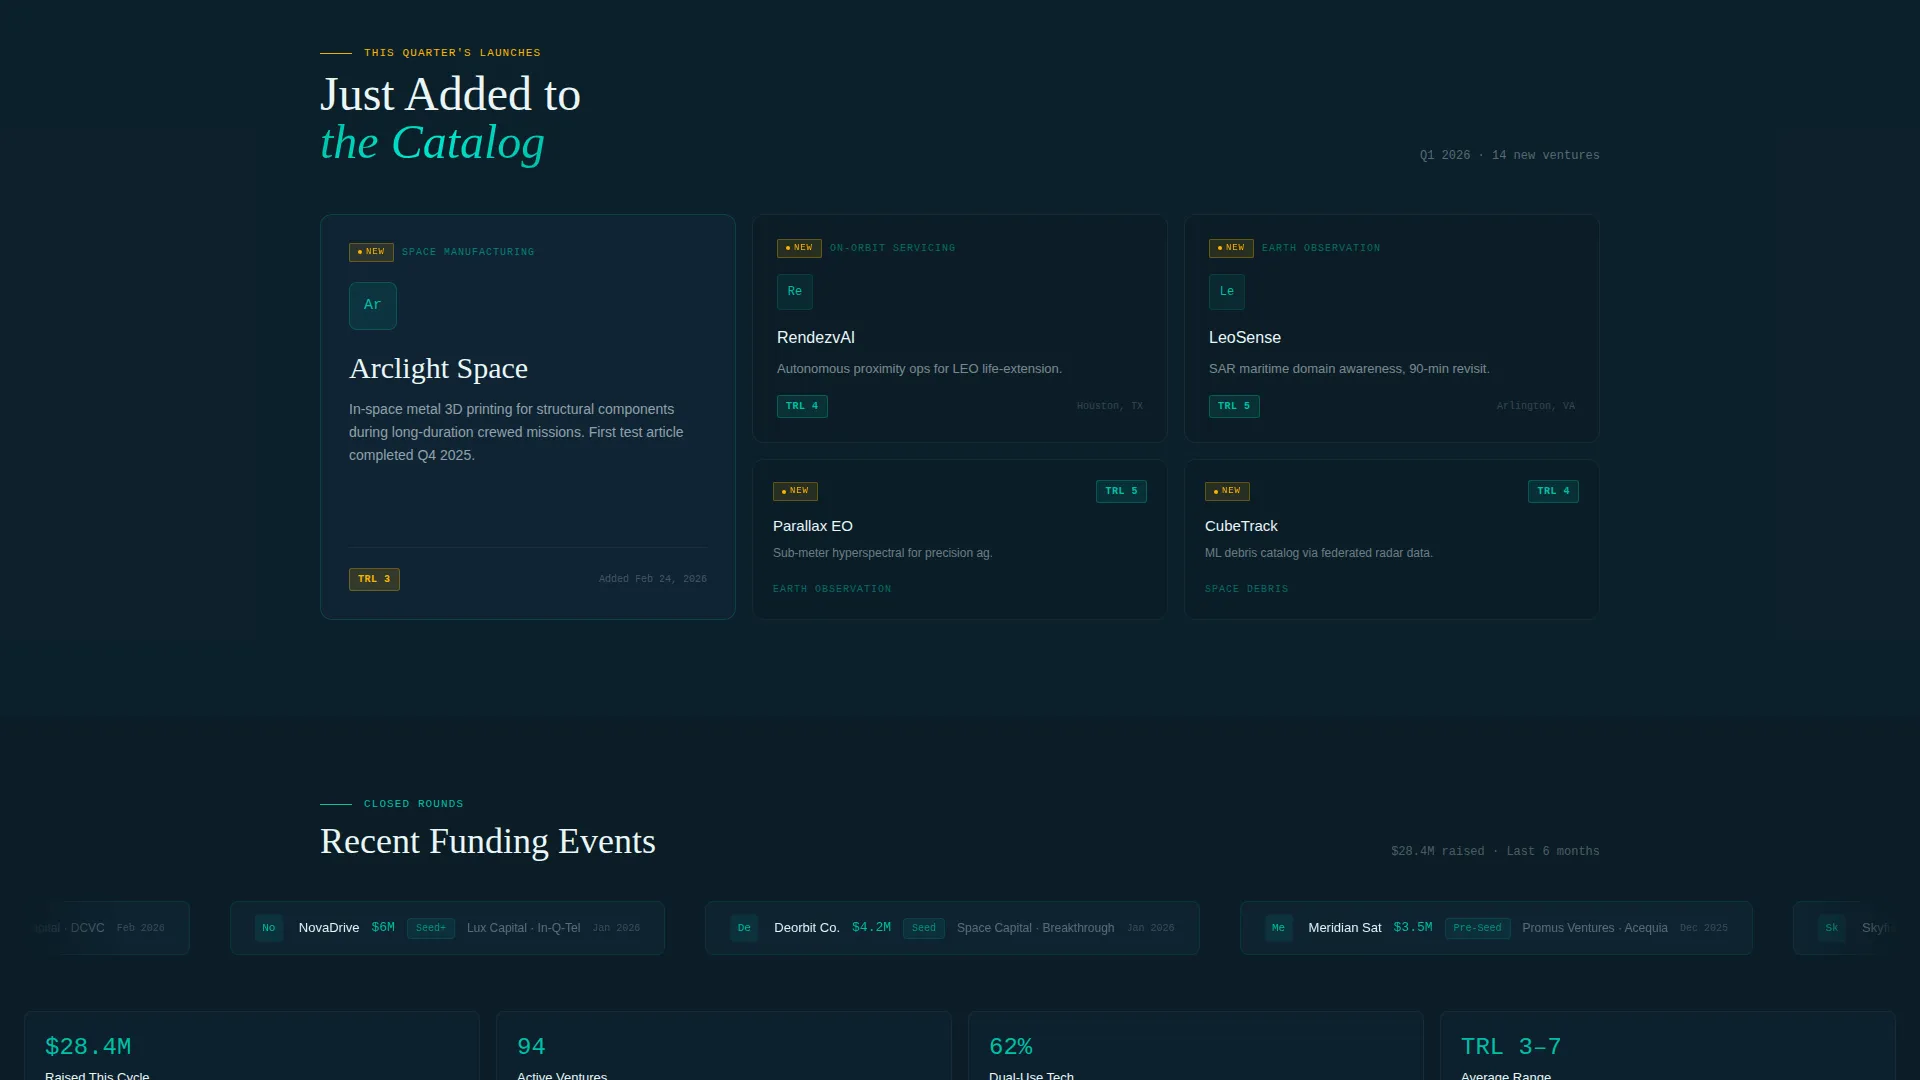Click the LeoSense SAR maritime description
Screen dimensions: 1920x1080
pyautogui.click(x=1349, y=369)
